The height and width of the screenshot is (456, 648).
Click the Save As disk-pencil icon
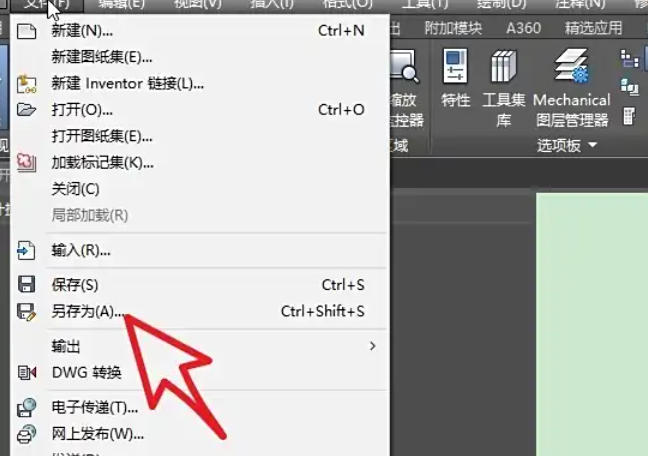[x=26, y=312]
